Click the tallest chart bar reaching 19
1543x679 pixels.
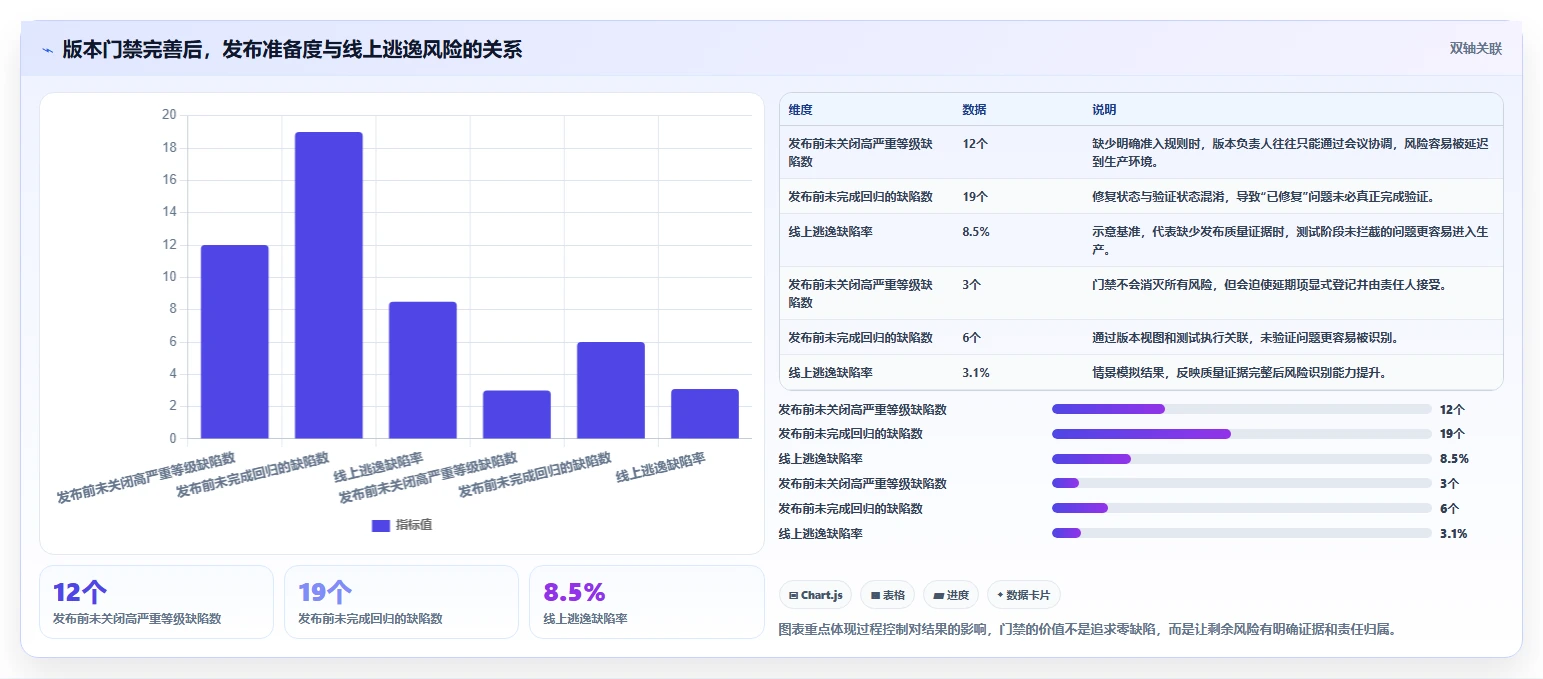pos(328,285)
